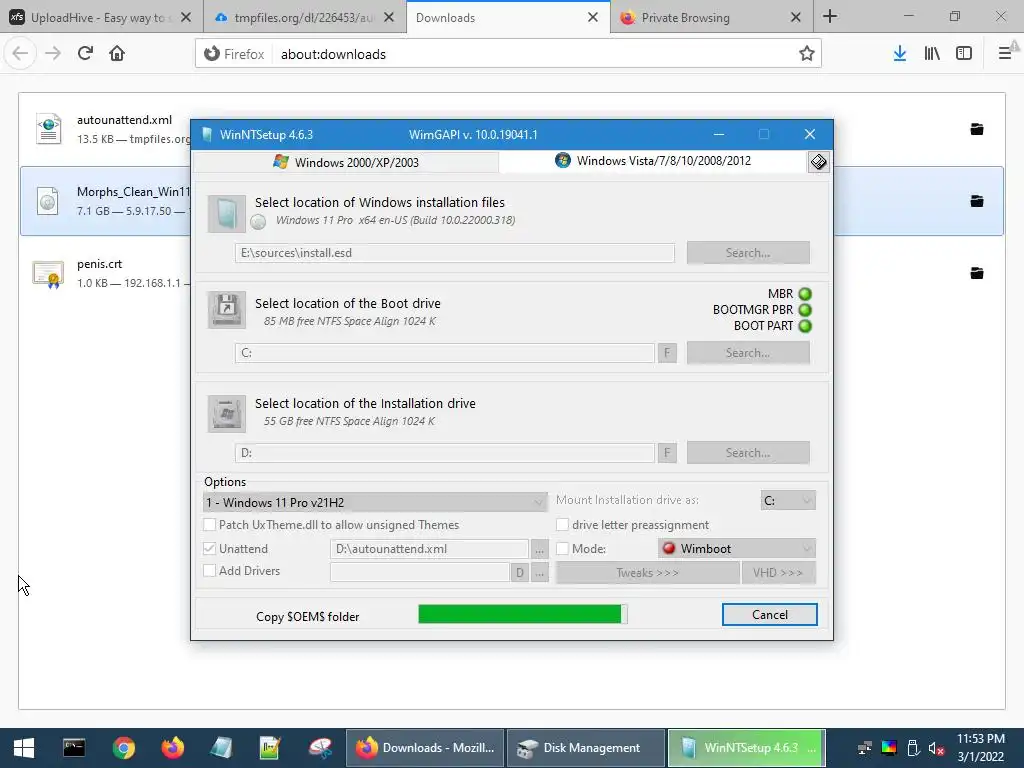Select the penis.crt download entry

click(x=512, y=273)
